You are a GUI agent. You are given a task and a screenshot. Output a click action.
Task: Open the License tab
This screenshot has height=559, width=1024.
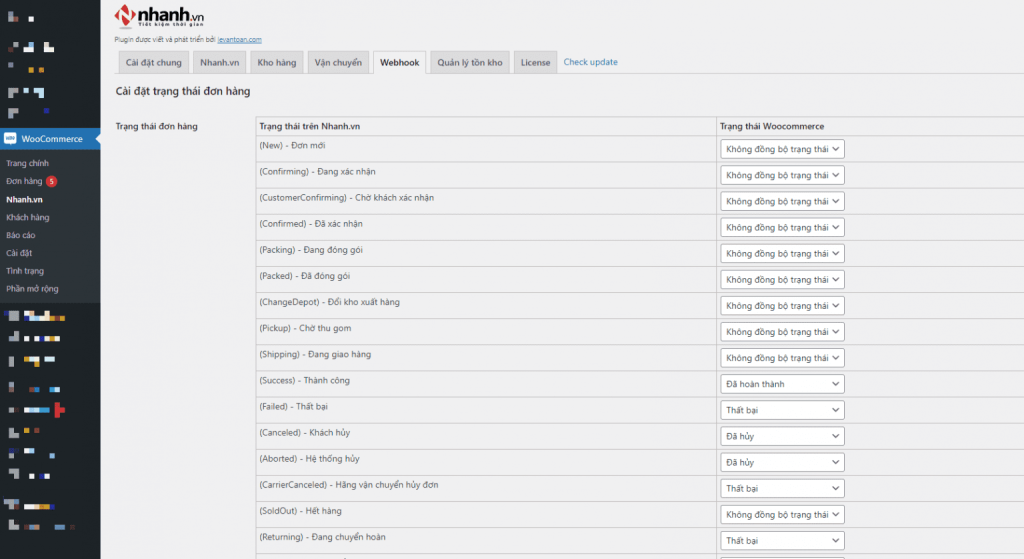tap(535, 62)
